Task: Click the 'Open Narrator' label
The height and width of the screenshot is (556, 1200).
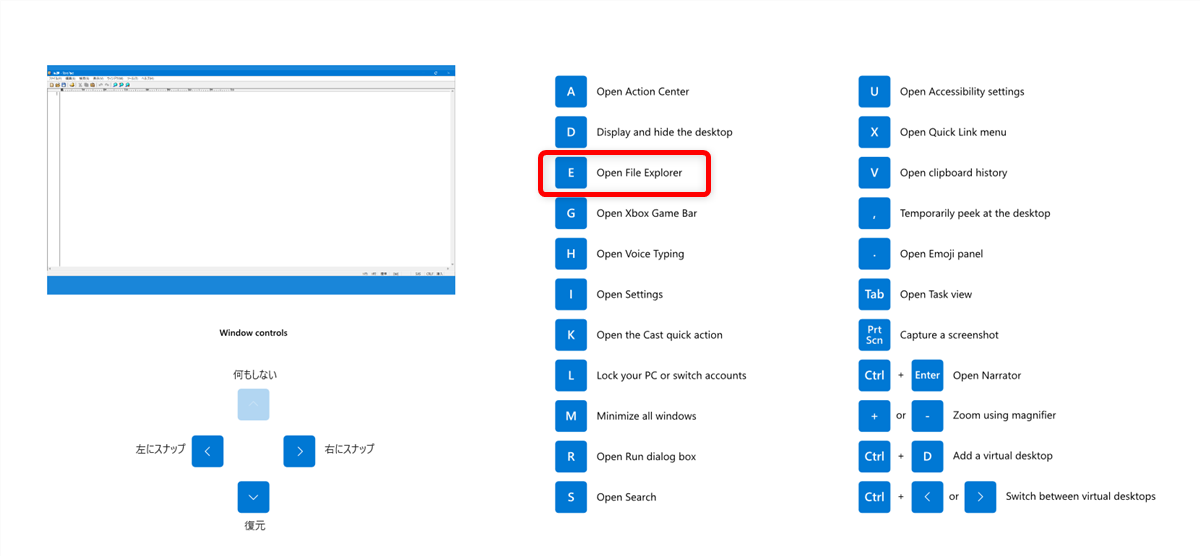Action: [986, 376]
